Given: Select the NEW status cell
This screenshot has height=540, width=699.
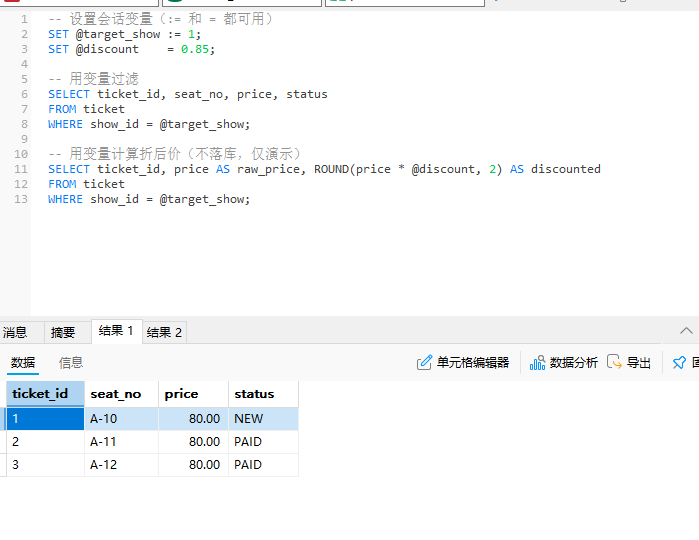Looking at the screenshot, I should click(249, 418).
